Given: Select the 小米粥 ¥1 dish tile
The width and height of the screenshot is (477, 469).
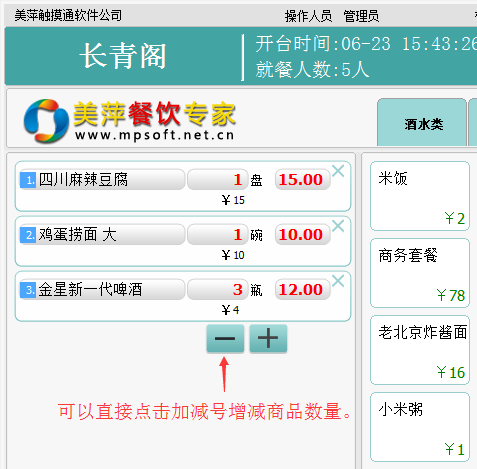Looking at the screenshot, I should (x=420, y=427).
